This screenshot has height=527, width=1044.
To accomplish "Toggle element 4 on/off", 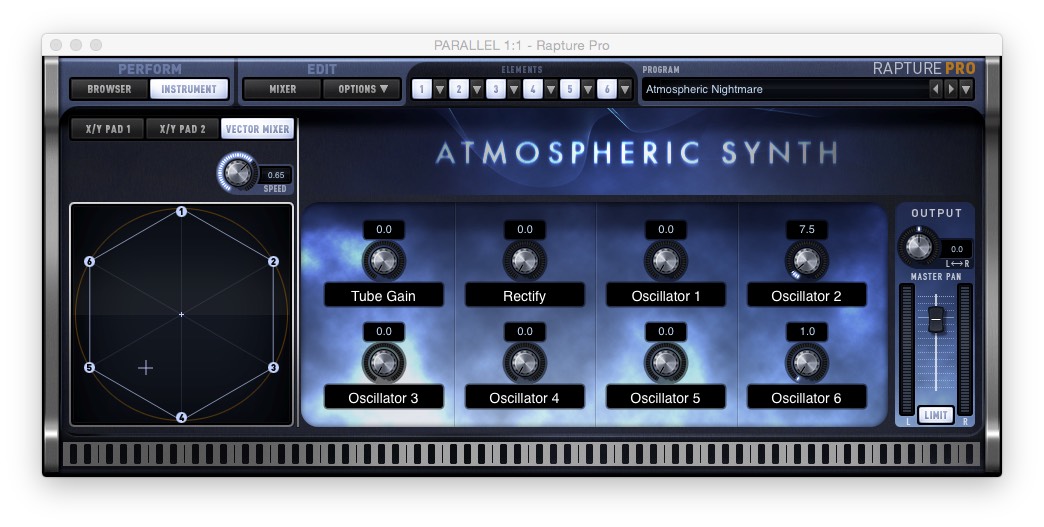I will click(x=533, y=88).
